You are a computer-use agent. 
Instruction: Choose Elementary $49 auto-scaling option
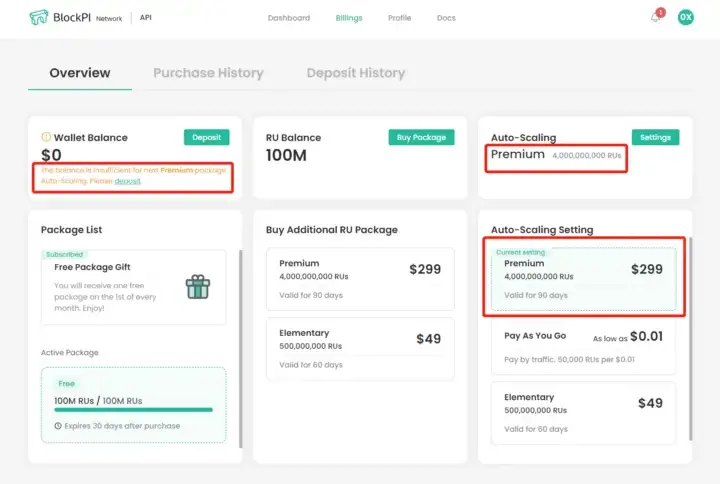pyautogui.click(x=584, y=413)
